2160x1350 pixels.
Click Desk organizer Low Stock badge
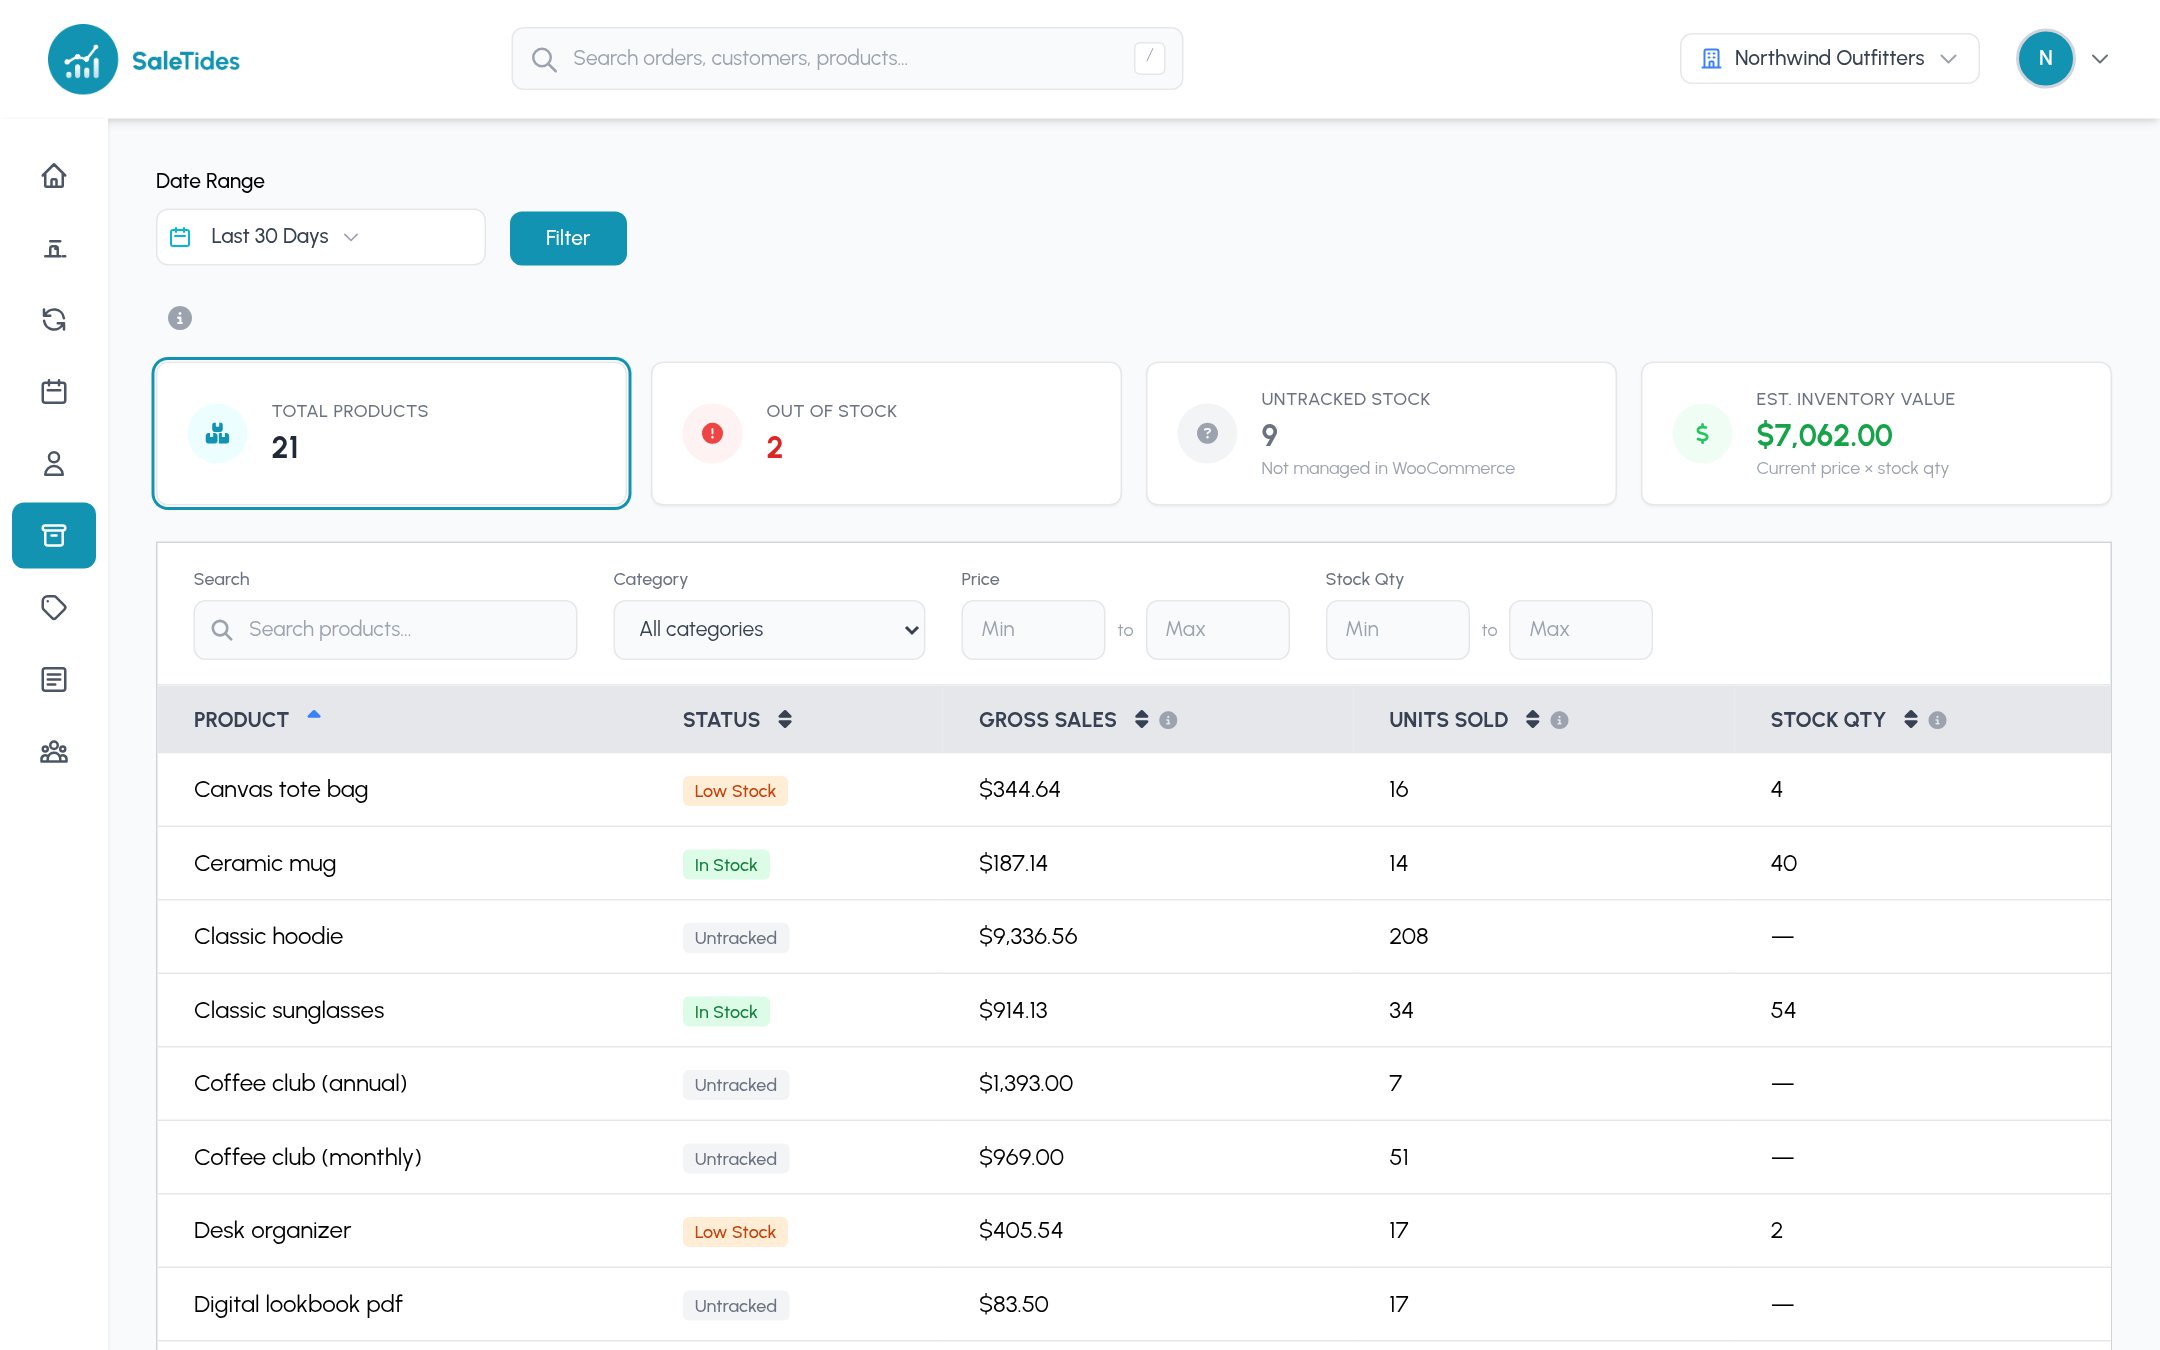click(x=735, y=1232)
